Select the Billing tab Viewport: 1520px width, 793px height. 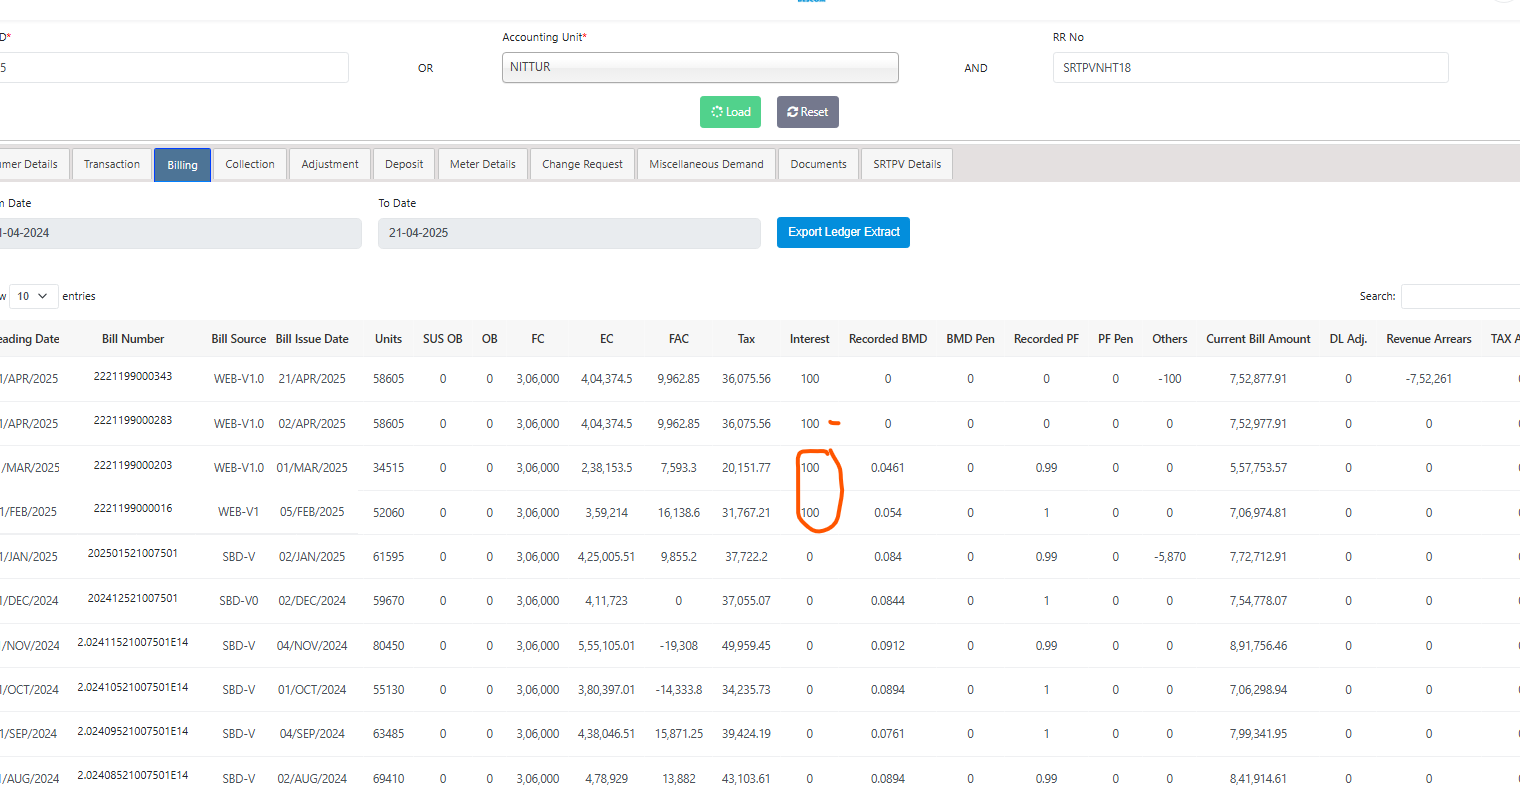click(x=182, y=165)
